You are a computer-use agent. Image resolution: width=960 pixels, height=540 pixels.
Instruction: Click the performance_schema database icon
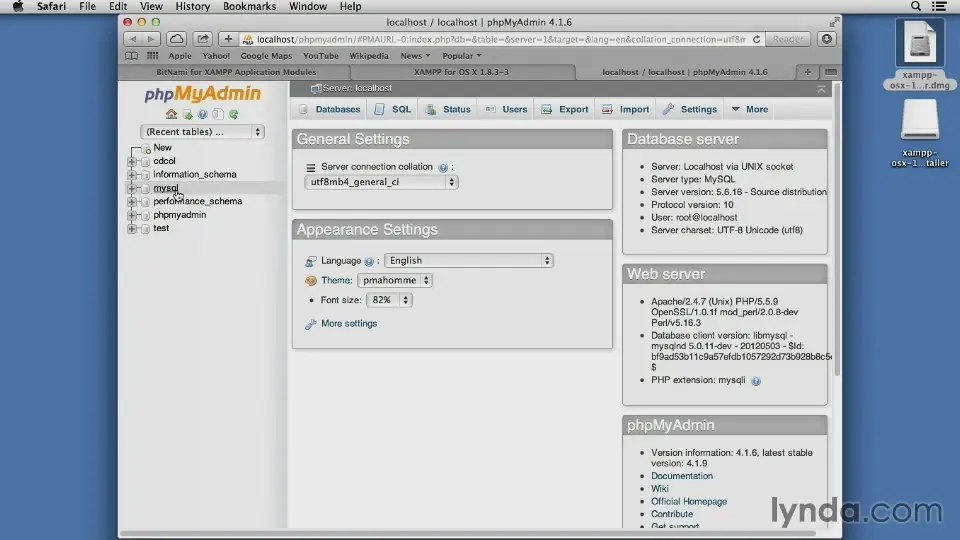(x=146, y=202)
